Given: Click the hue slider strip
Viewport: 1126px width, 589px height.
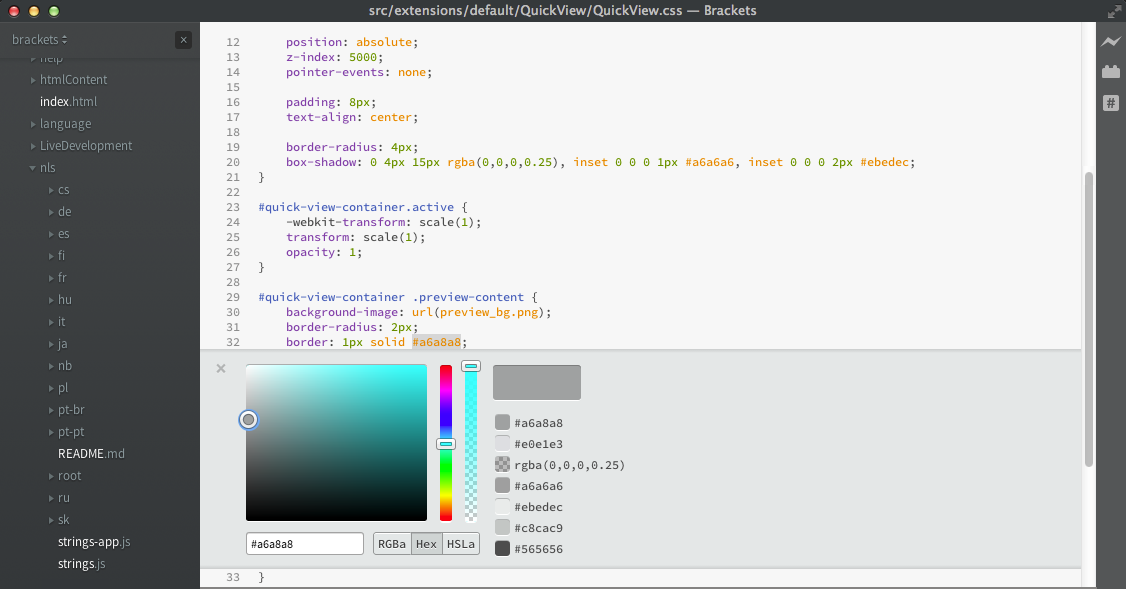Looking at the screenshot, I should 446,442.
